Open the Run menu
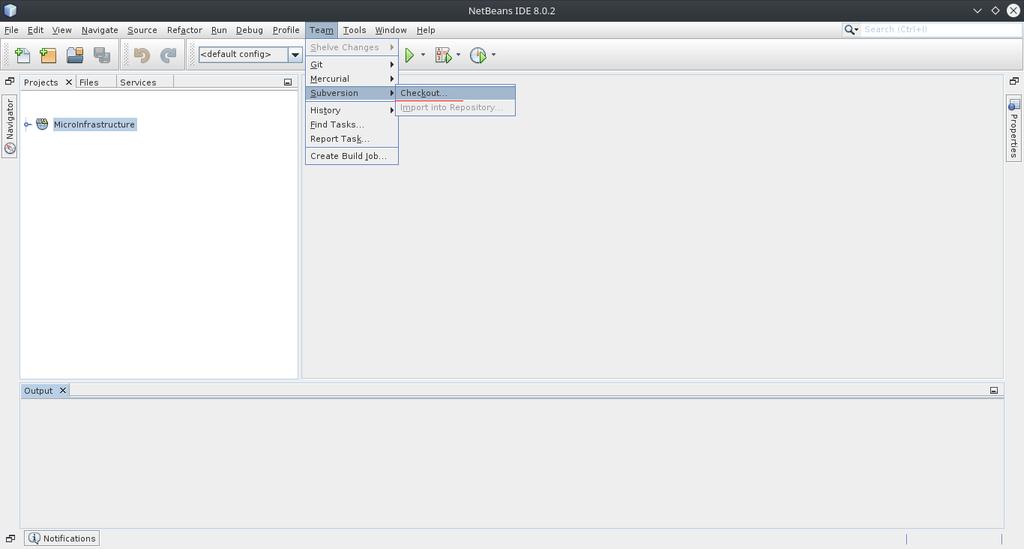This screenshot has width=1024, height=549. coord(219,30)
